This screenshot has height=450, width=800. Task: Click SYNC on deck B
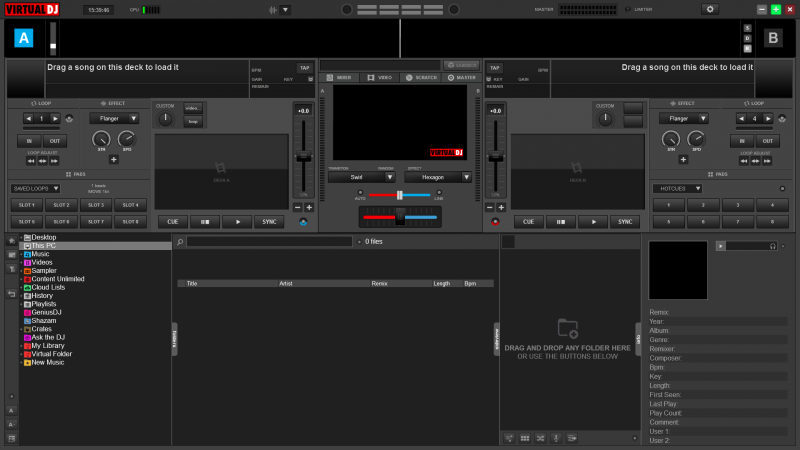pyautogui.click(x=625, y=222)
